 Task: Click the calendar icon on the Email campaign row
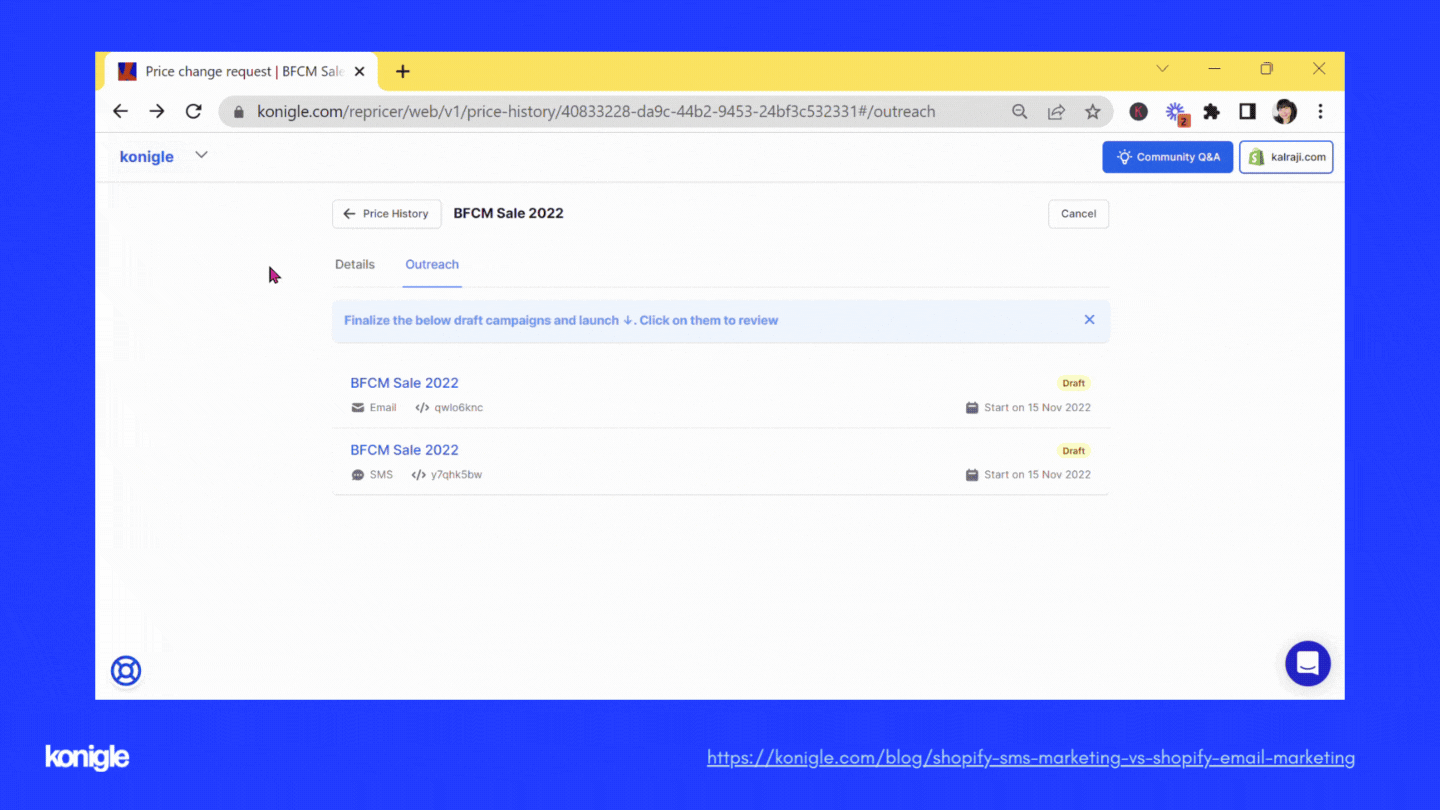(x=972, y=408)
